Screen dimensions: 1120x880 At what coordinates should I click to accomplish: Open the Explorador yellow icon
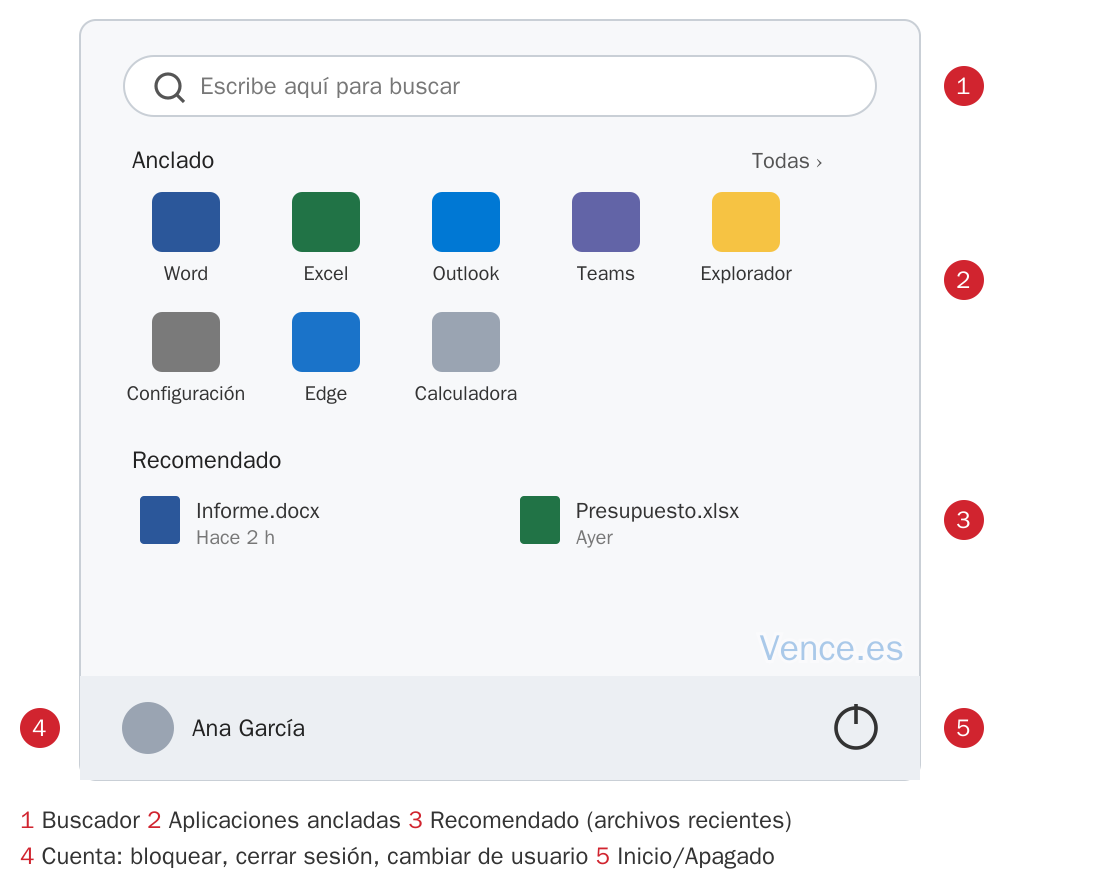tap(746, 221)
